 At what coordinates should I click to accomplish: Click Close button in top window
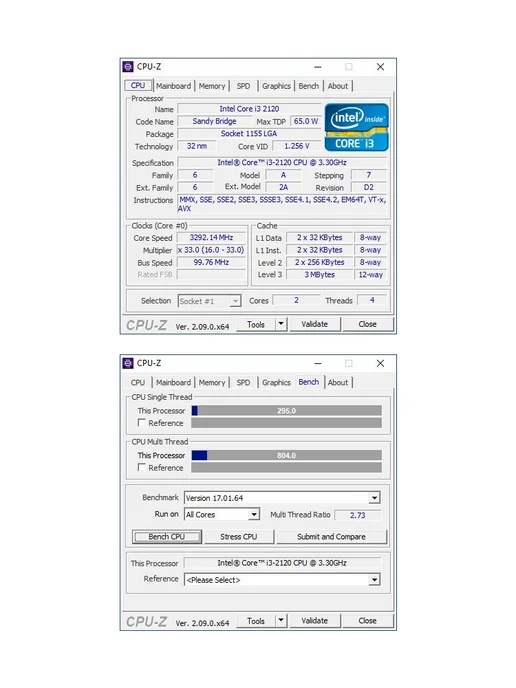368,324
